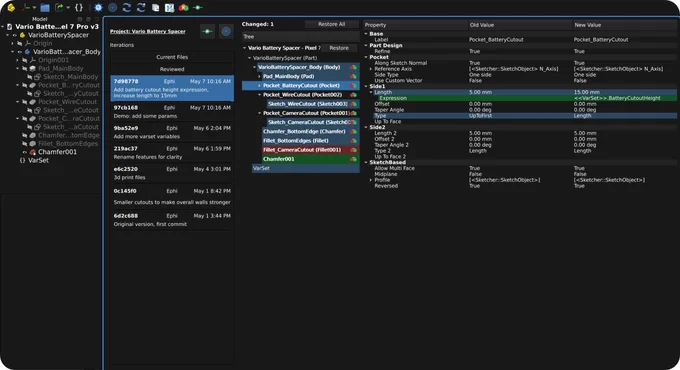Collapse the SketchBased property group
The width and height of the screenshot is (680, 370).
pos(366,162)
